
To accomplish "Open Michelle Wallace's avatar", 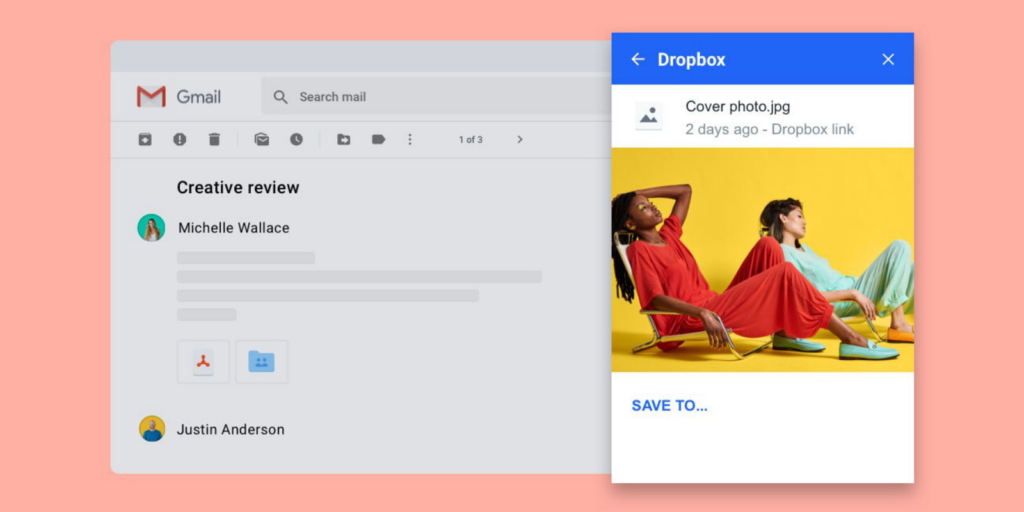I will (x=151, y=228).
